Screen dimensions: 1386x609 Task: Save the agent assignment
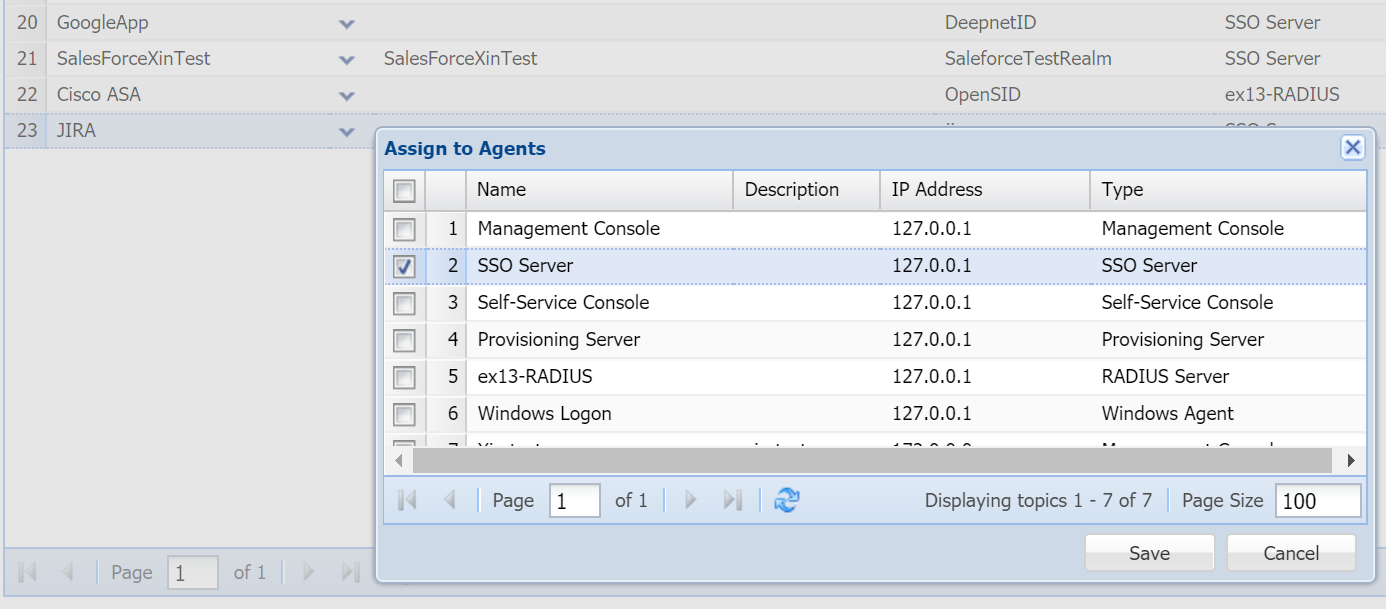[x=1149, y=553]
